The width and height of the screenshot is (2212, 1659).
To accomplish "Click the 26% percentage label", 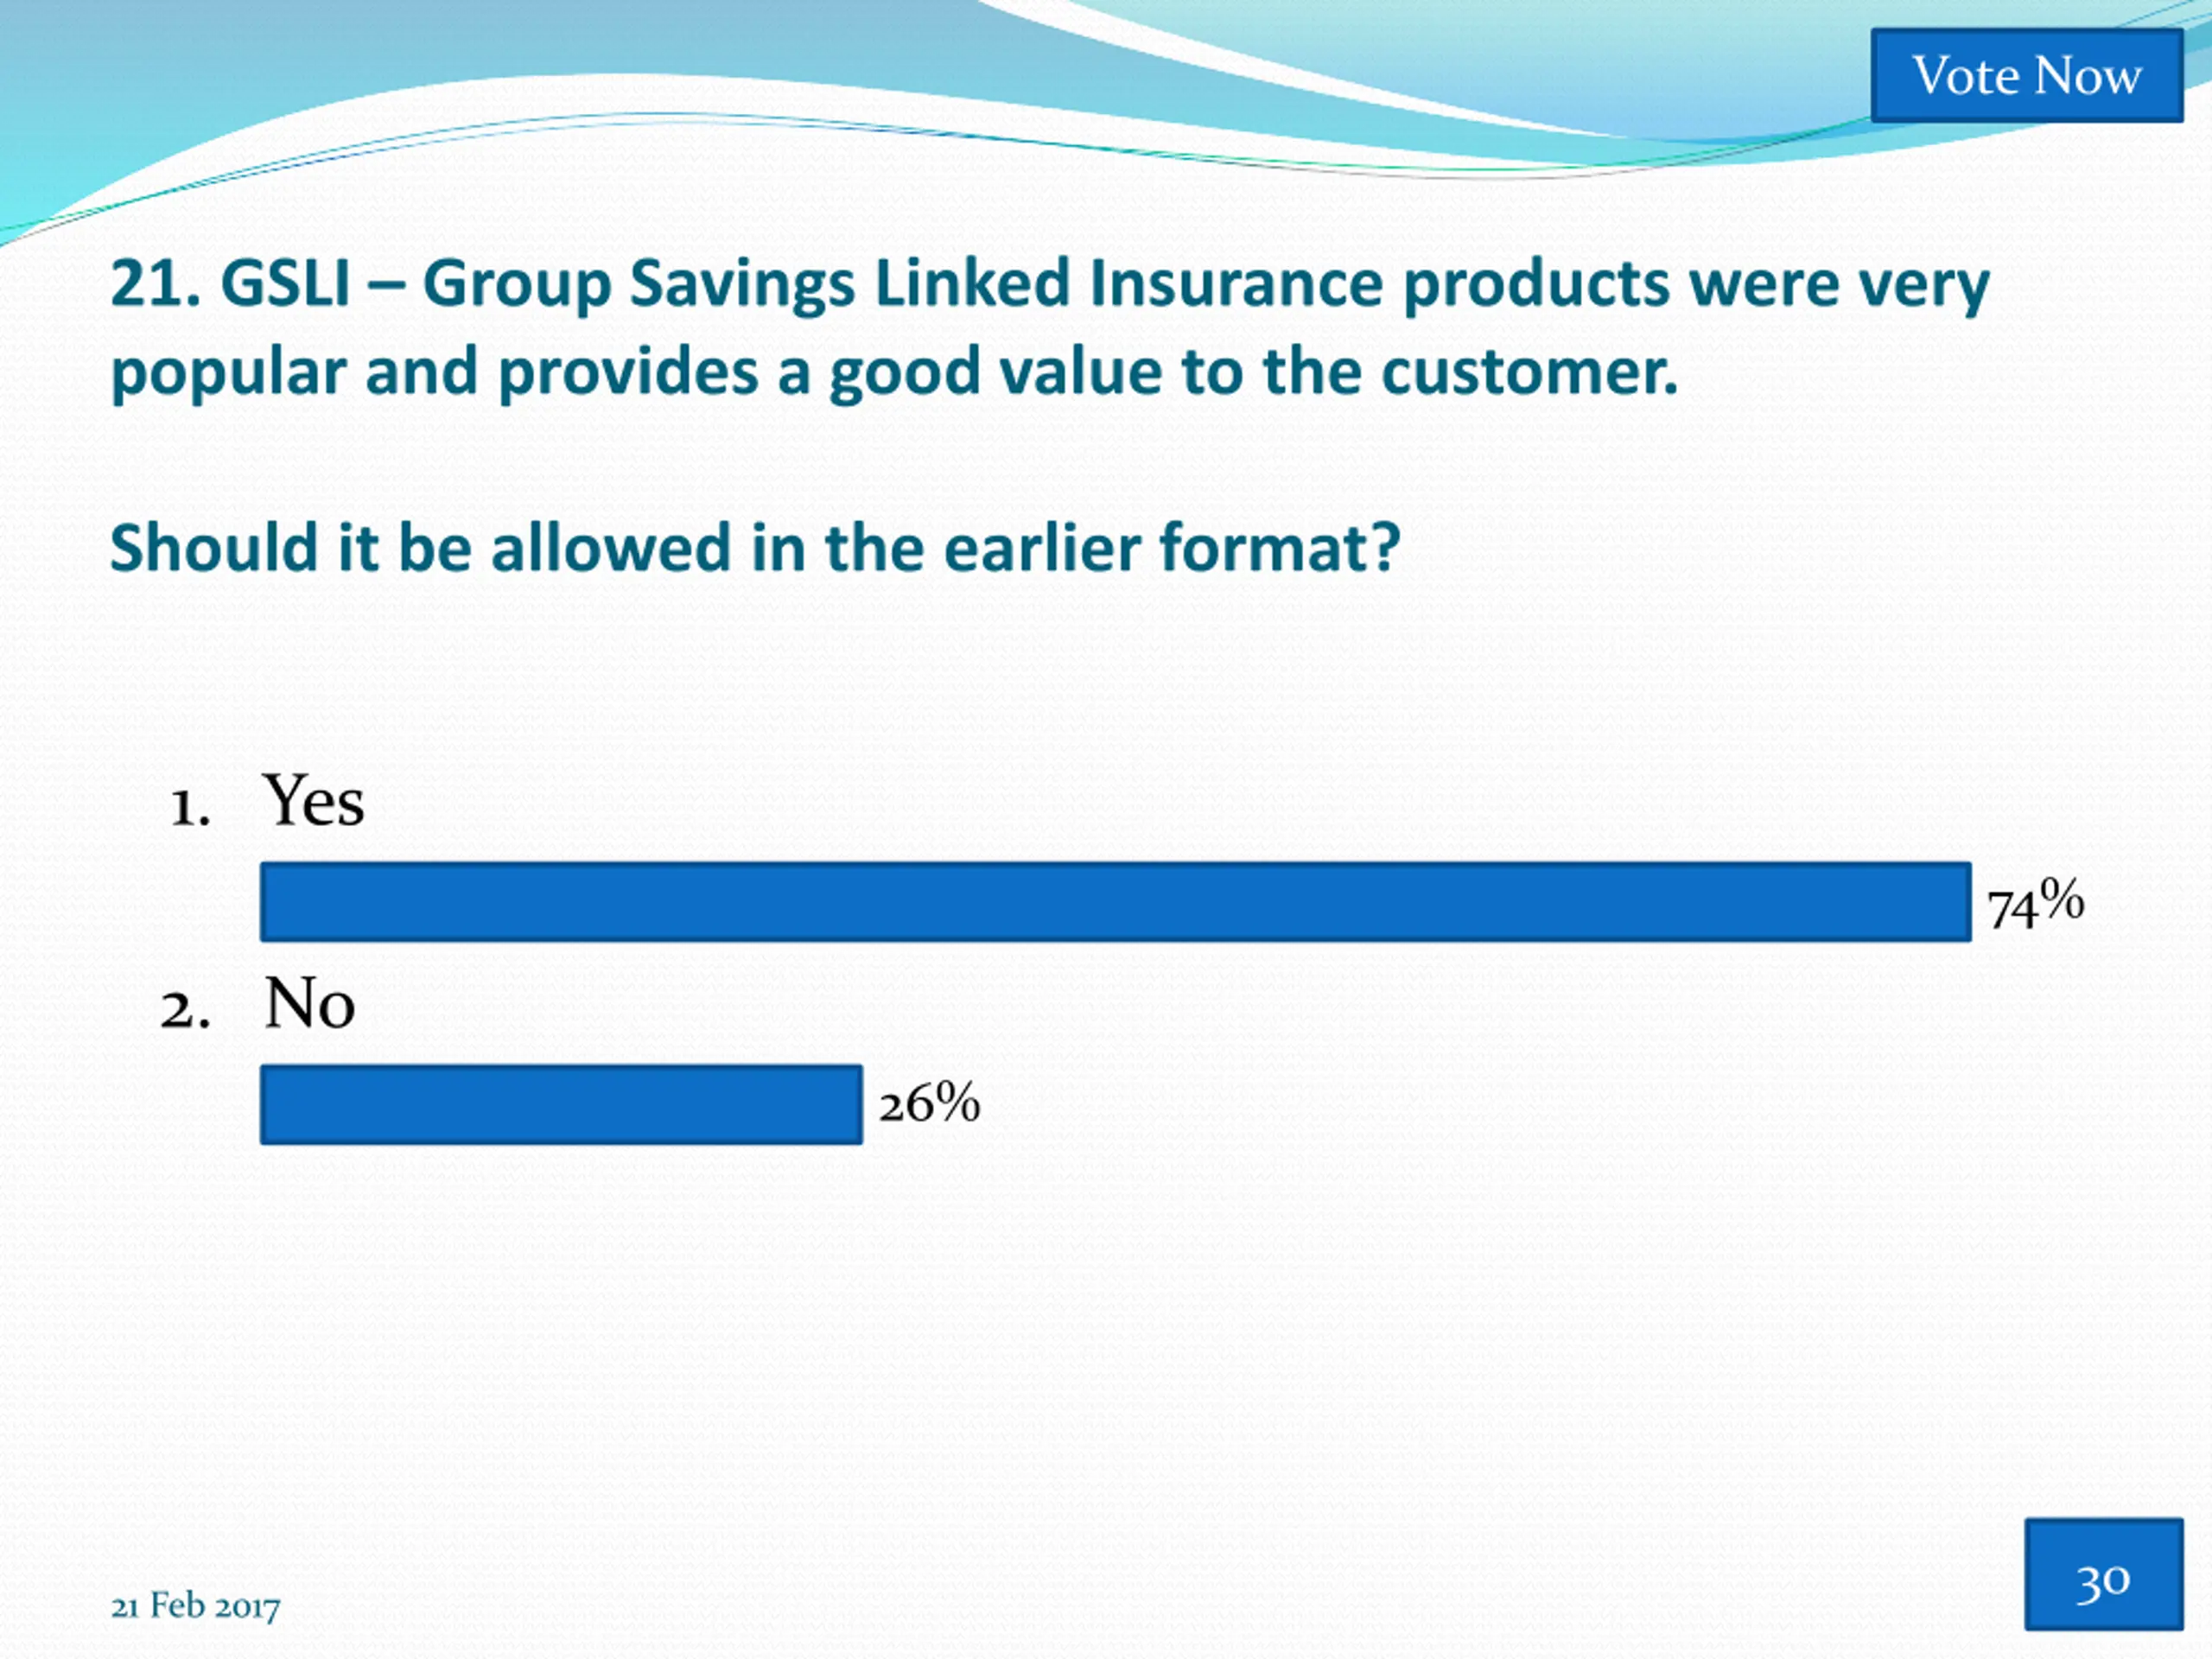I will (x=930, y=1103).
